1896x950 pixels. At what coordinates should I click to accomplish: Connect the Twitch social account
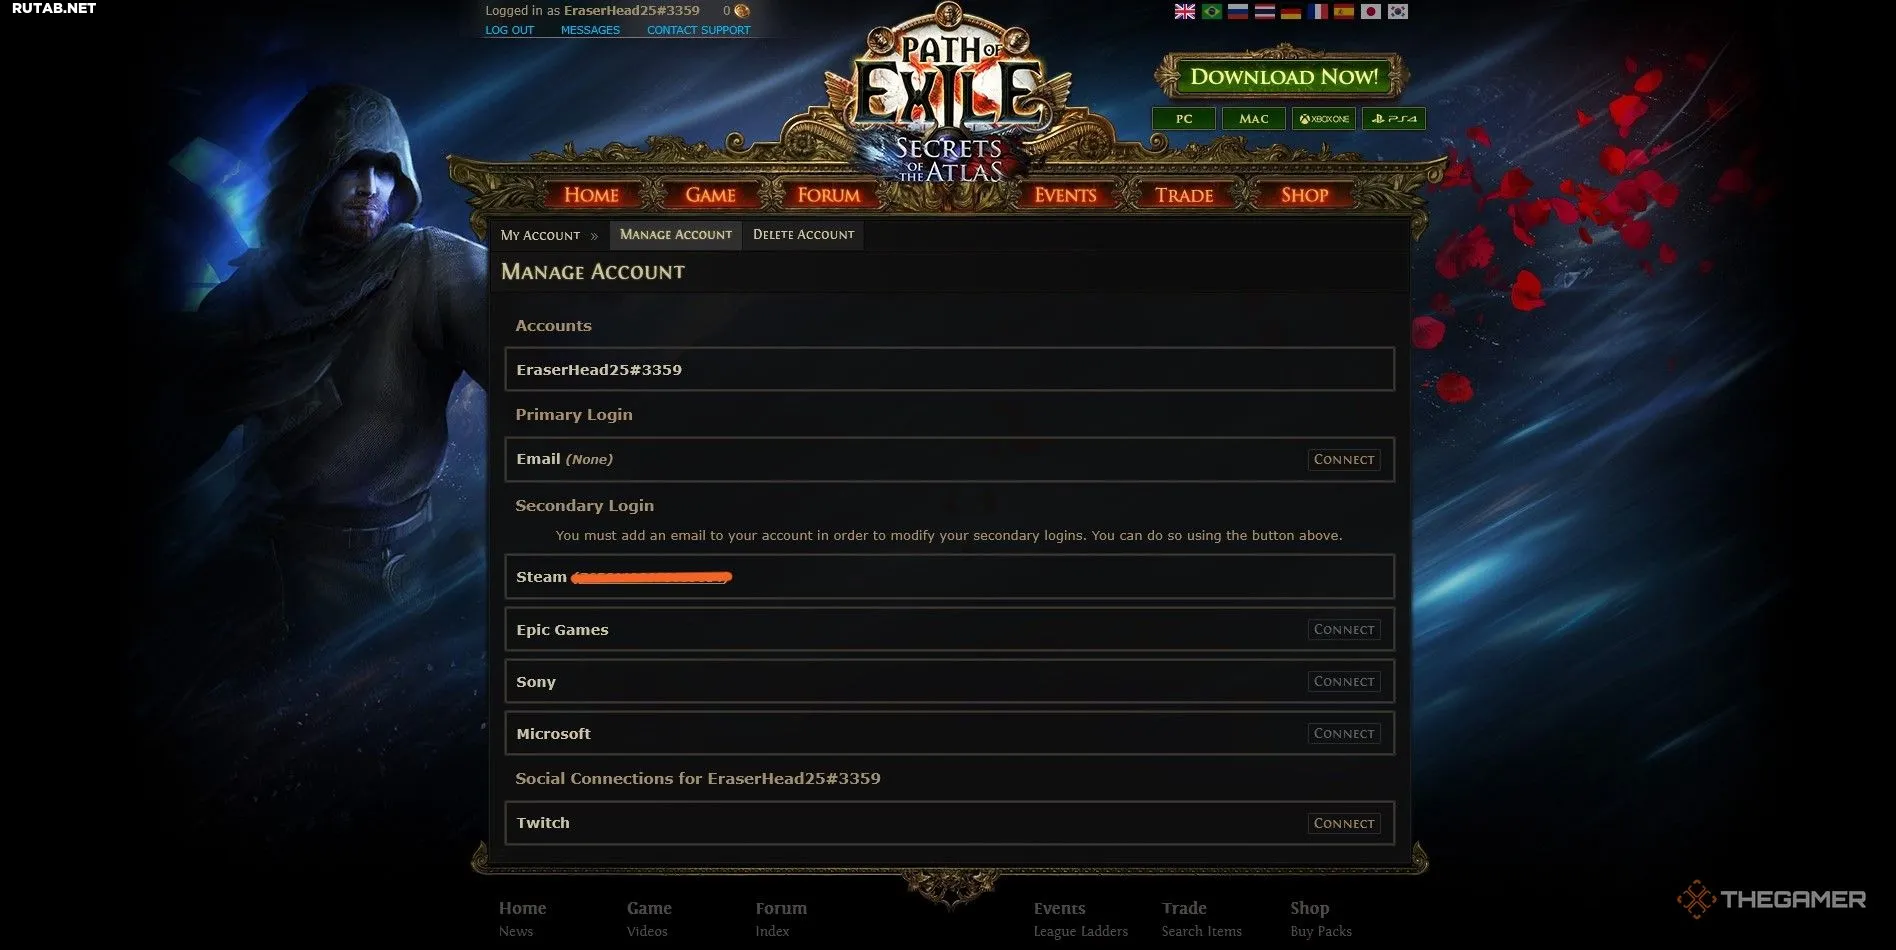tap(1344, 824)
